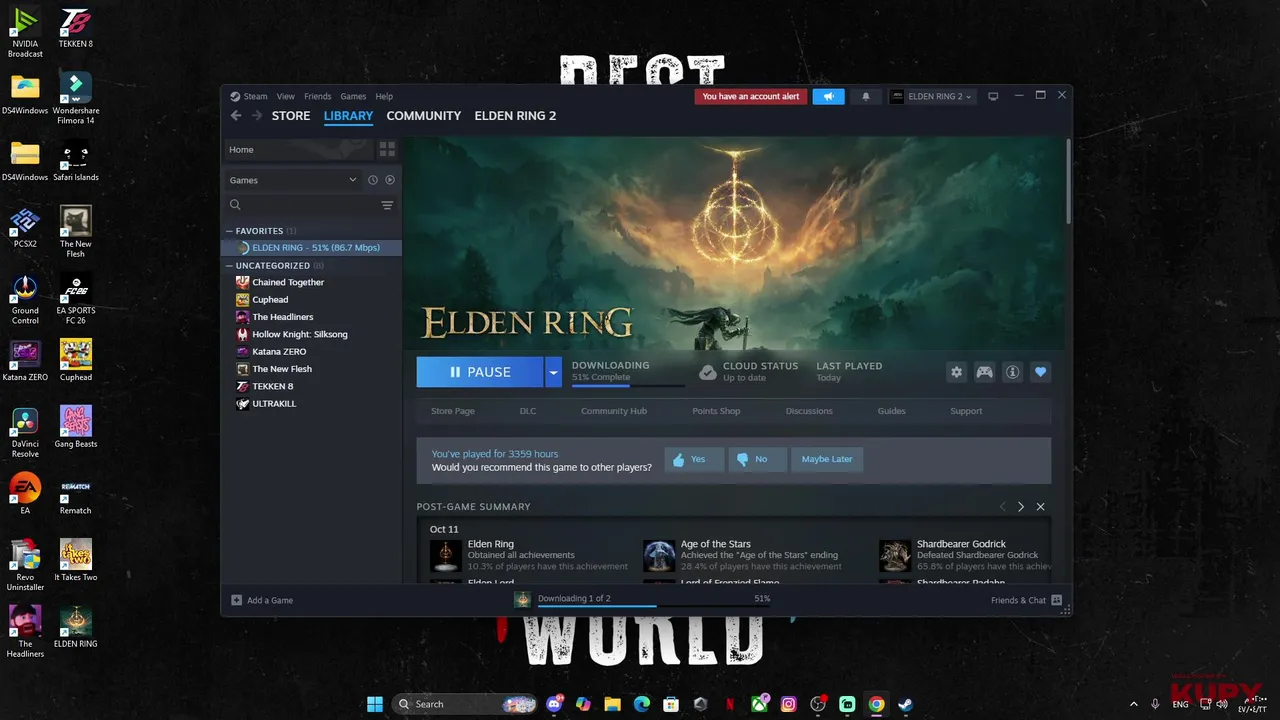Open the announcements megaphone button
The height and width of the screenshot is (720, 1280).
[x=828, y=96]
